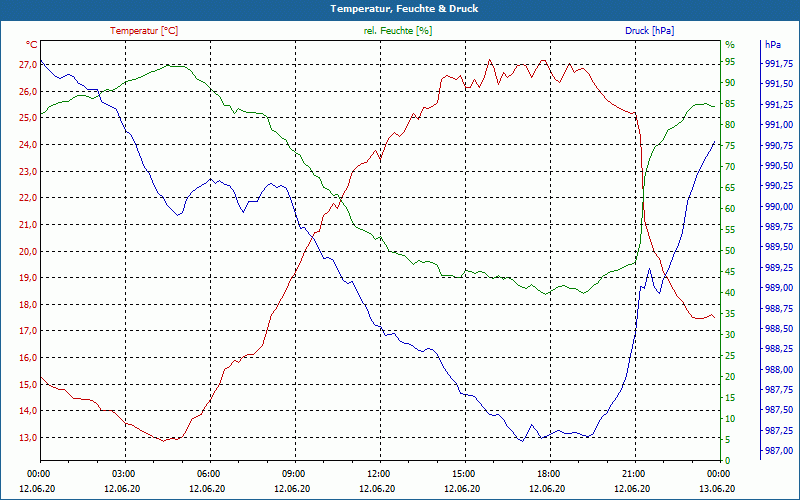Click the 991,50 pressure axis value
The image size is (800, 500).
(x=779, y=84)
